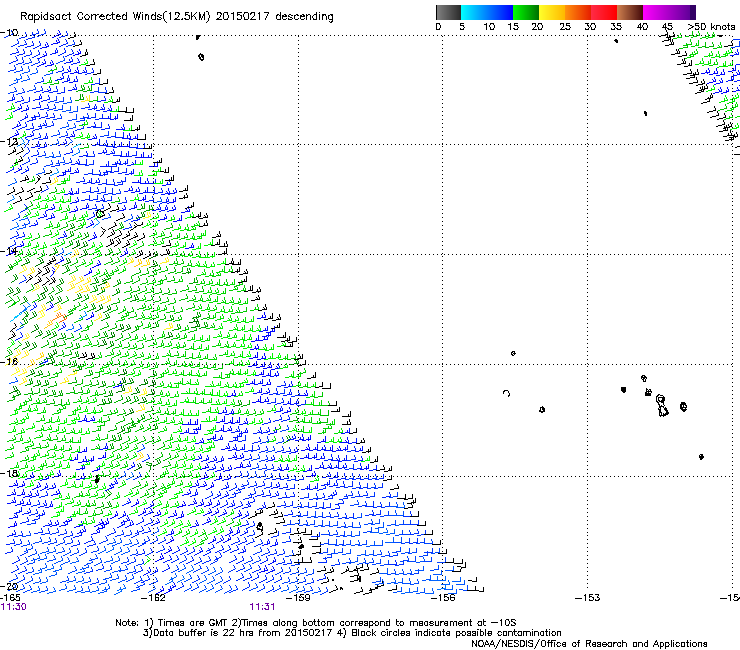Viewport: 740px width, 650px height.
Task: Click the '-16' latitude axis label
Action: 9,362
